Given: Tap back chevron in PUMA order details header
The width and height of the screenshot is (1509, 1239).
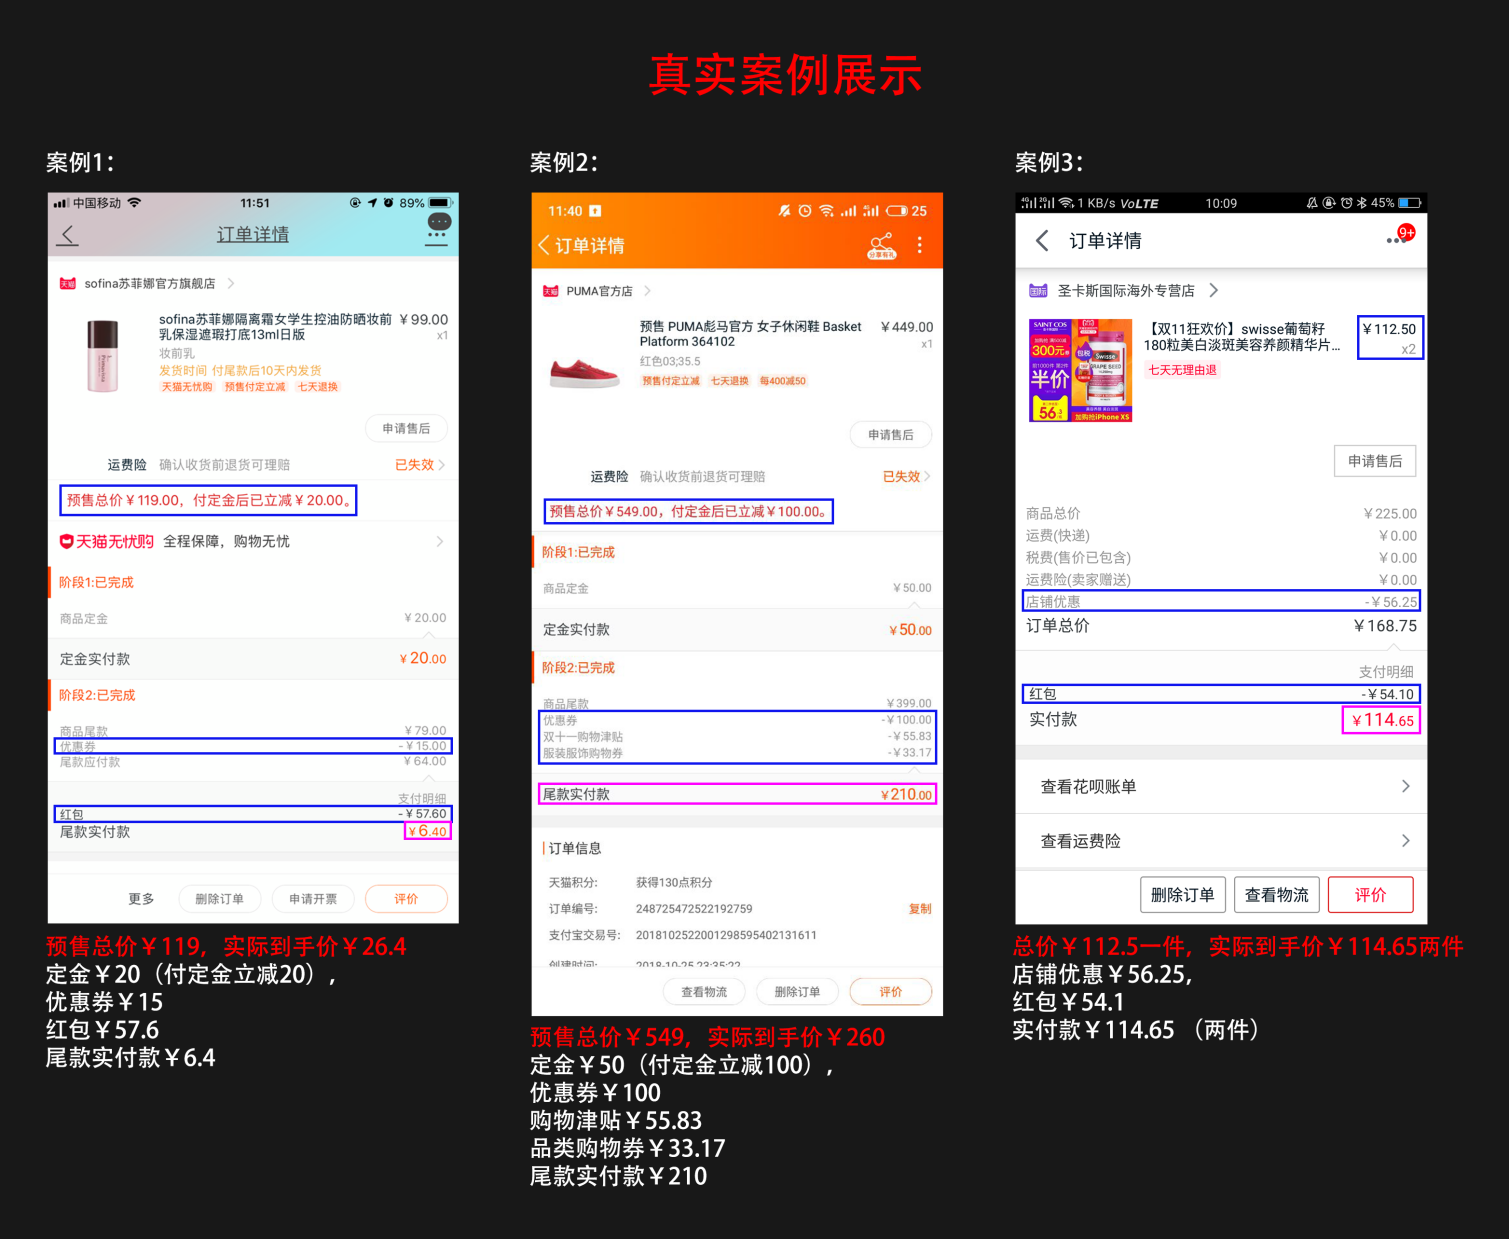Looking at the screenshot, I should [x=544, y=245].
